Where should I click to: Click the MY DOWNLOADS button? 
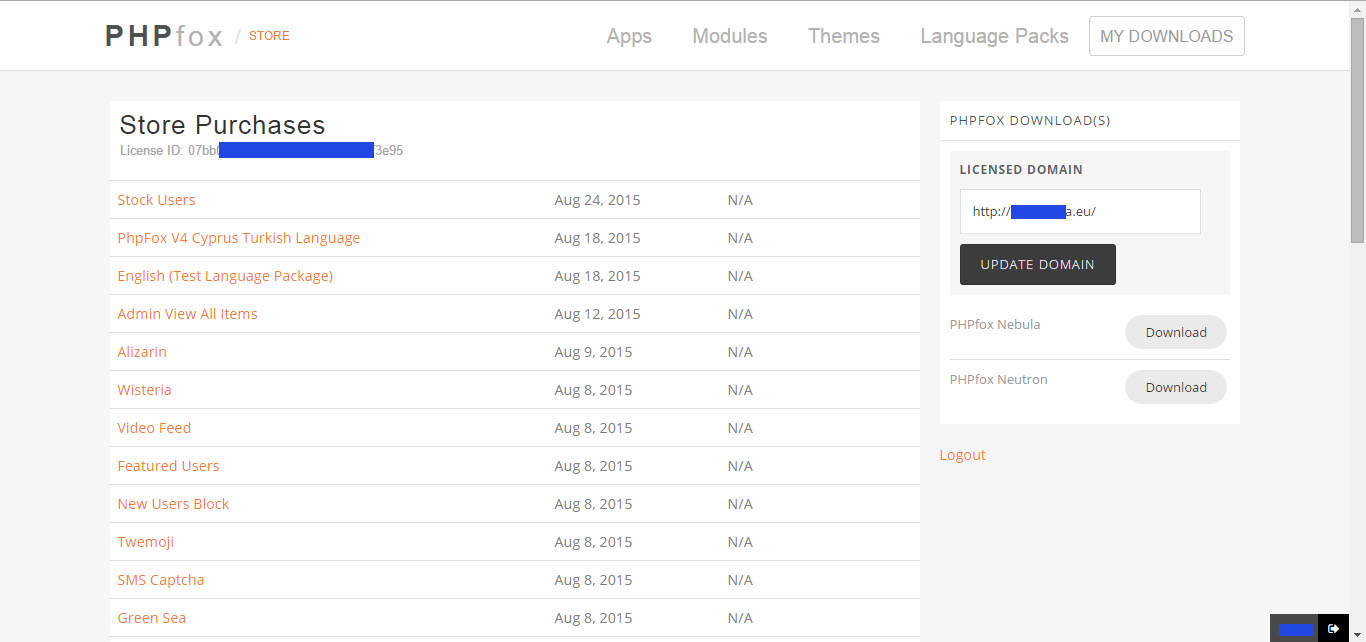coord(1167,36)
